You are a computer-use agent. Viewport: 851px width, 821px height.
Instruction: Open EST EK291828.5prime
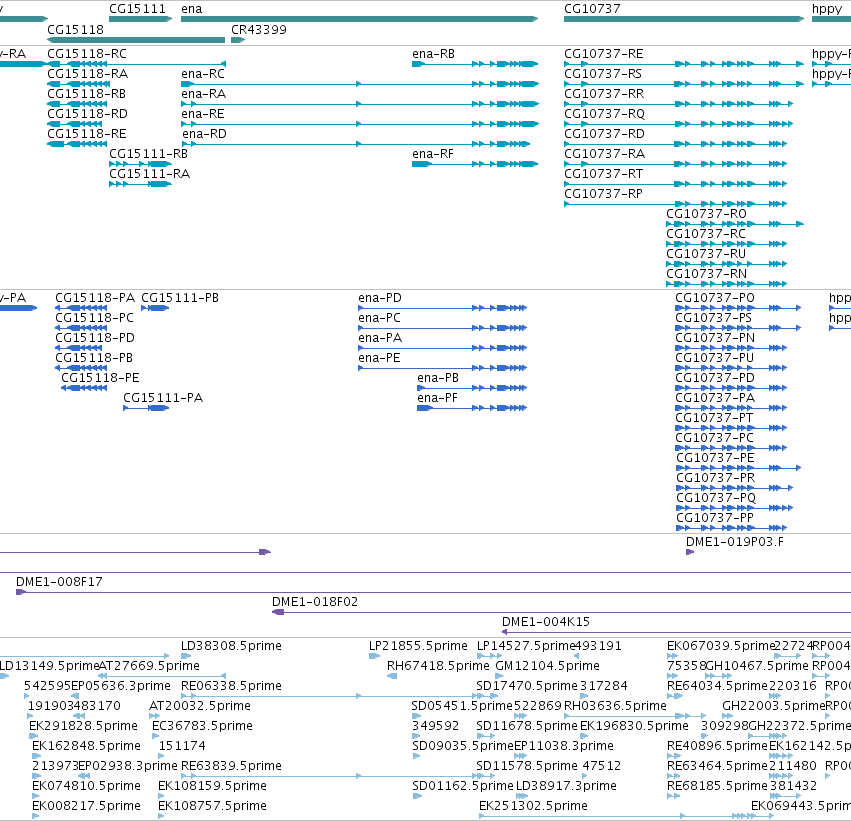point(84,725)
